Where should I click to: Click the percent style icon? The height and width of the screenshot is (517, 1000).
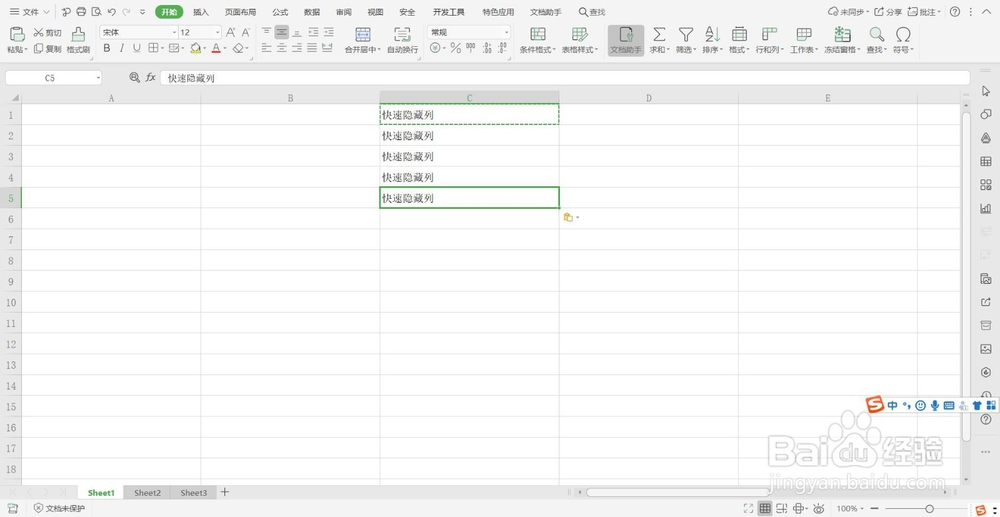pos(455,48)
